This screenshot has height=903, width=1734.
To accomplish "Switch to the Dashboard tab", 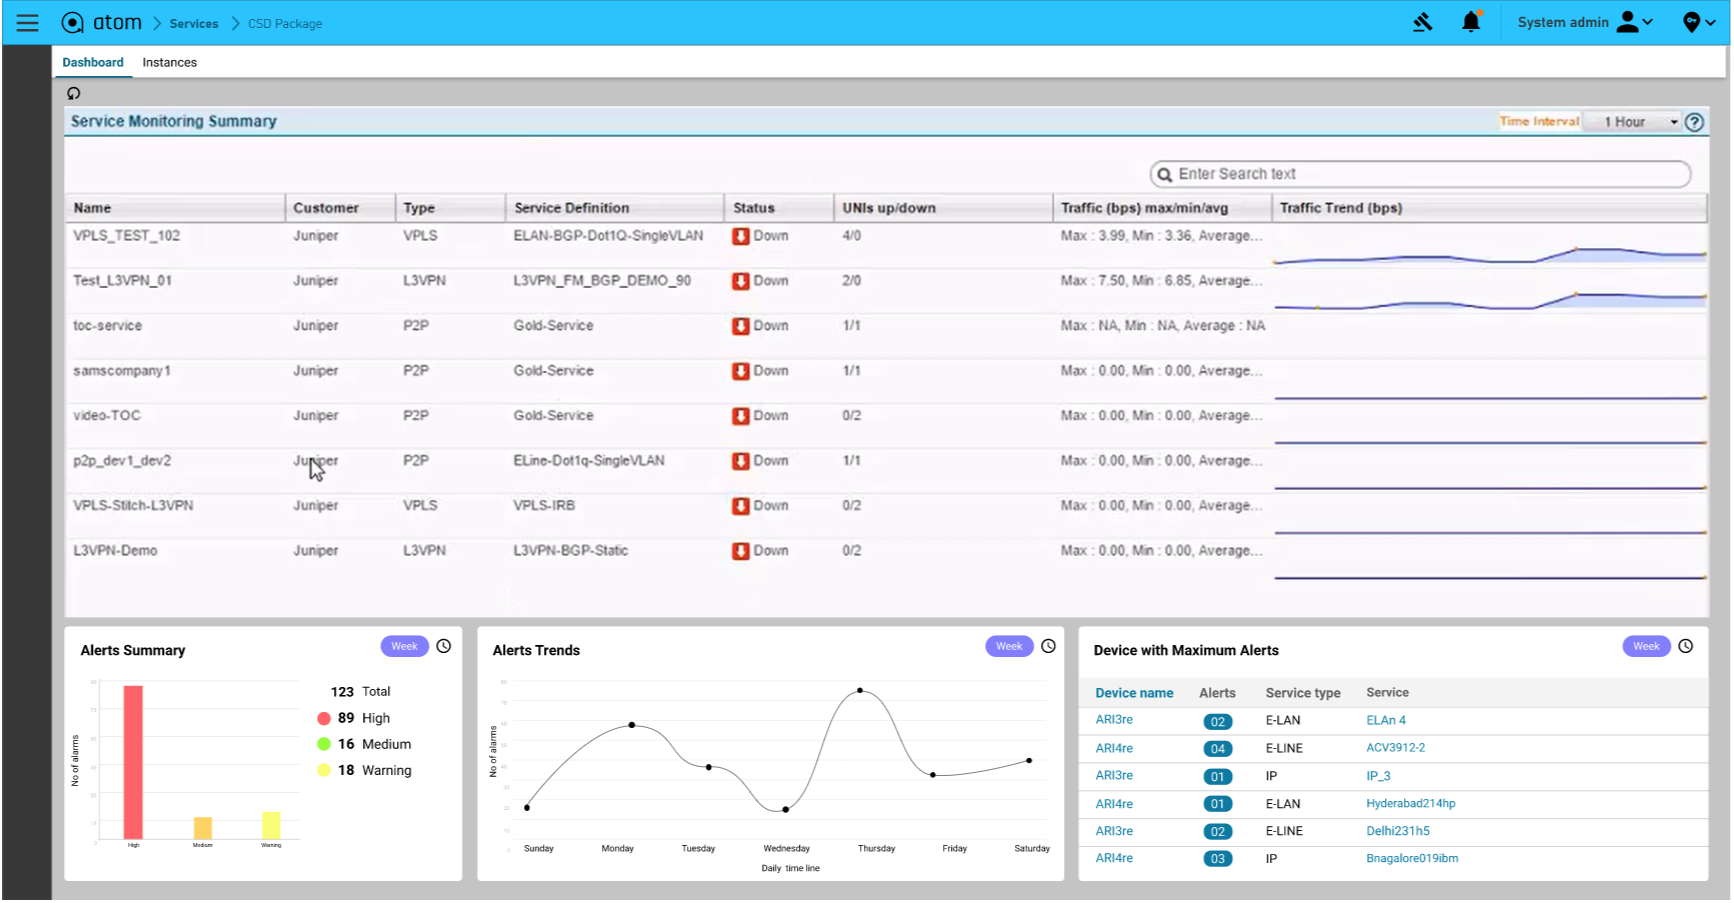I will 93,62.
